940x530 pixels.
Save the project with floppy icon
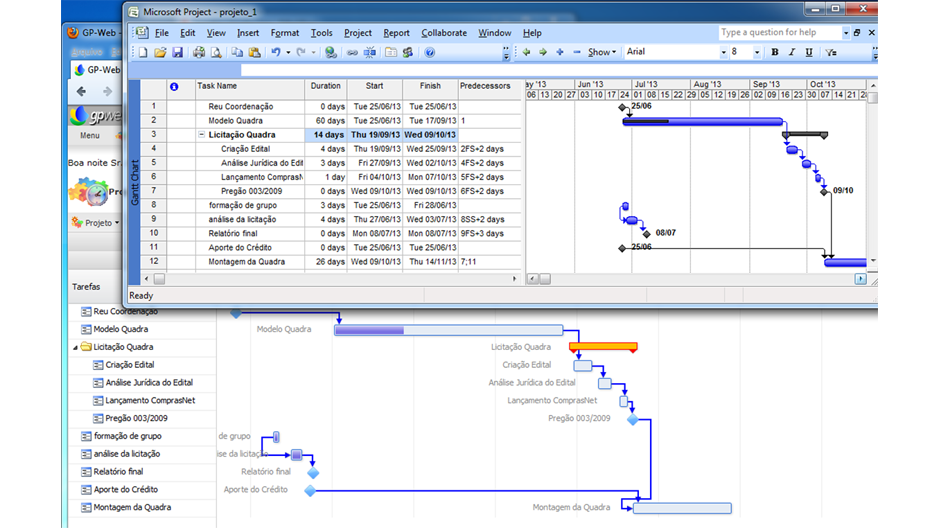coord(177,53)
